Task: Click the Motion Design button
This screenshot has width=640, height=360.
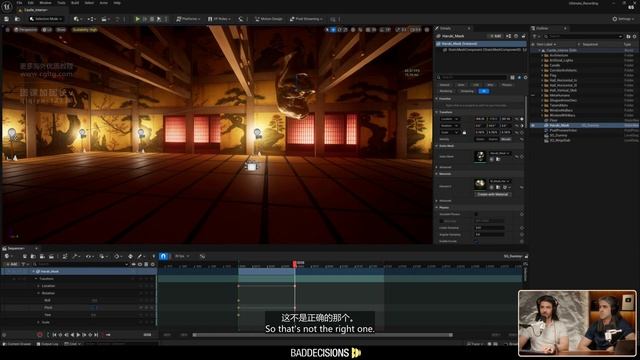Action: click(268, 19)
